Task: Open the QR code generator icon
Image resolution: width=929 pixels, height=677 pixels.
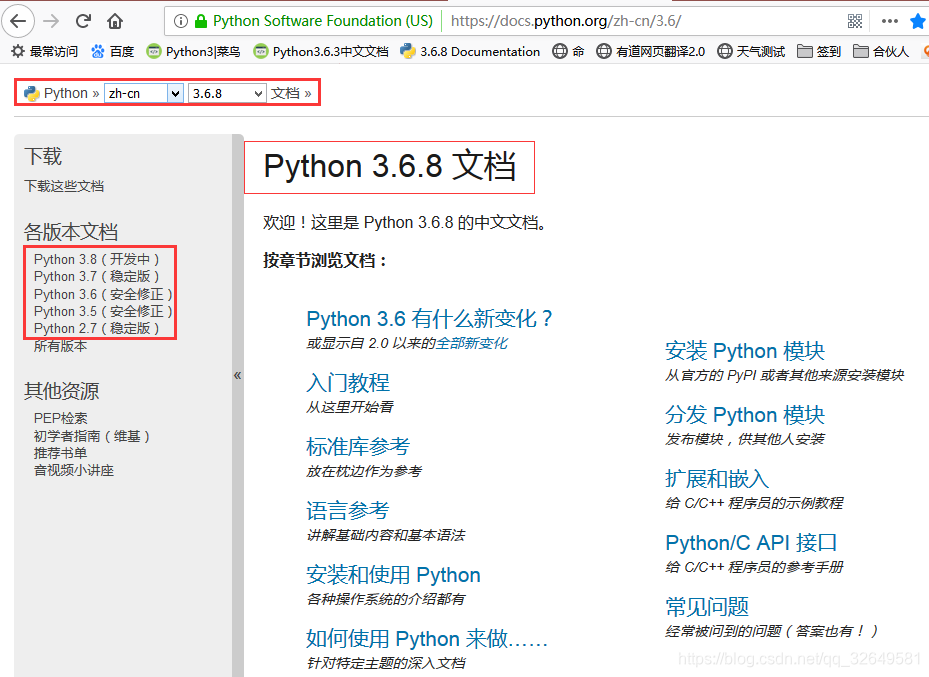Action: (x=855, y=20)
